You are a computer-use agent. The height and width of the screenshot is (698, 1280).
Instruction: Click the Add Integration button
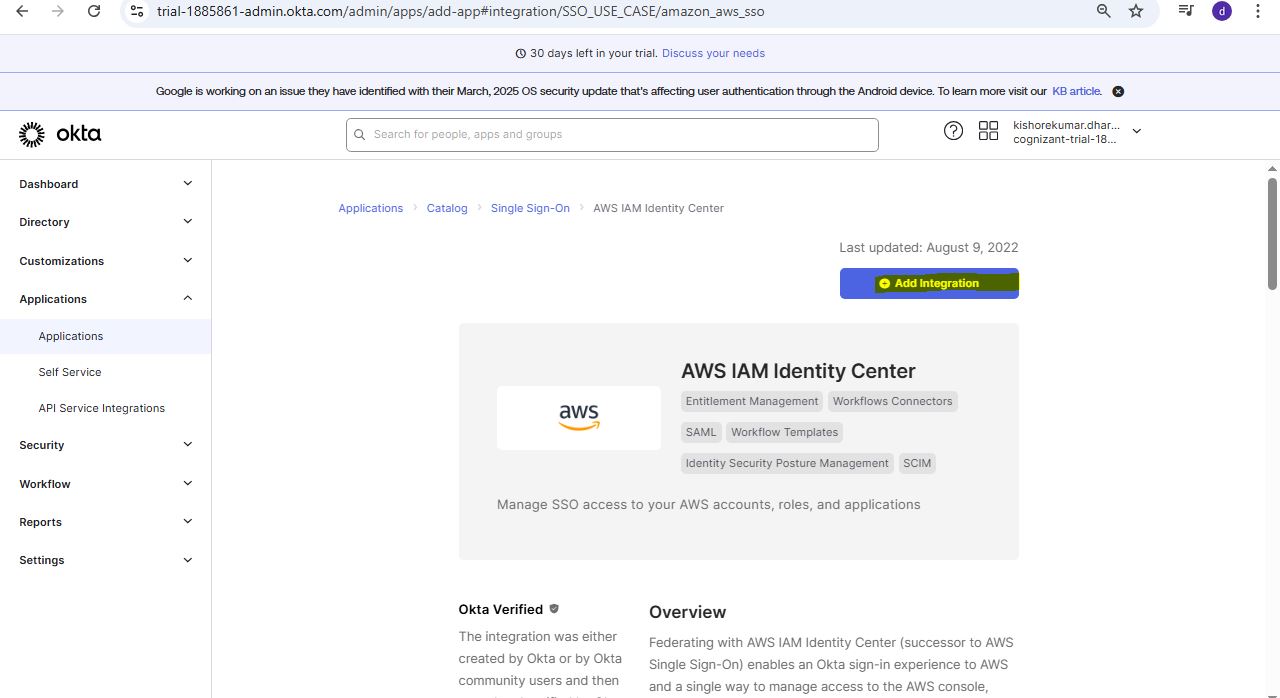pos(929,283)
